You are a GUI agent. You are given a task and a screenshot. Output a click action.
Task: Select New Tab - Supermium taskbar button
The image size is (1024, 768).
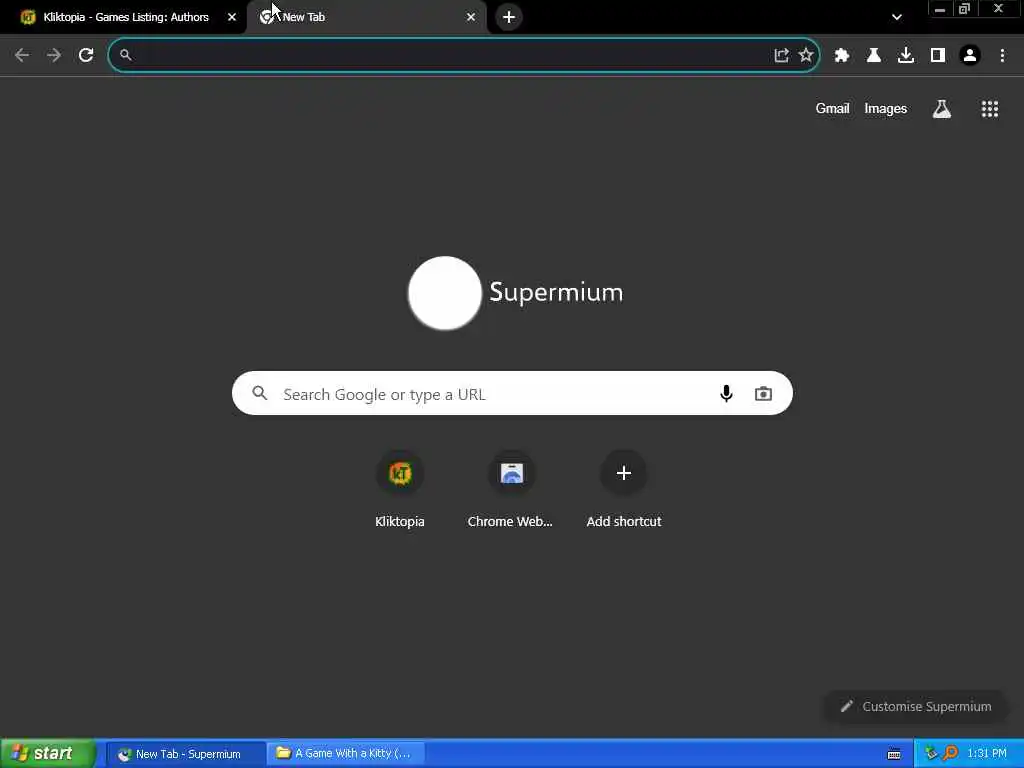click(185, 754)
